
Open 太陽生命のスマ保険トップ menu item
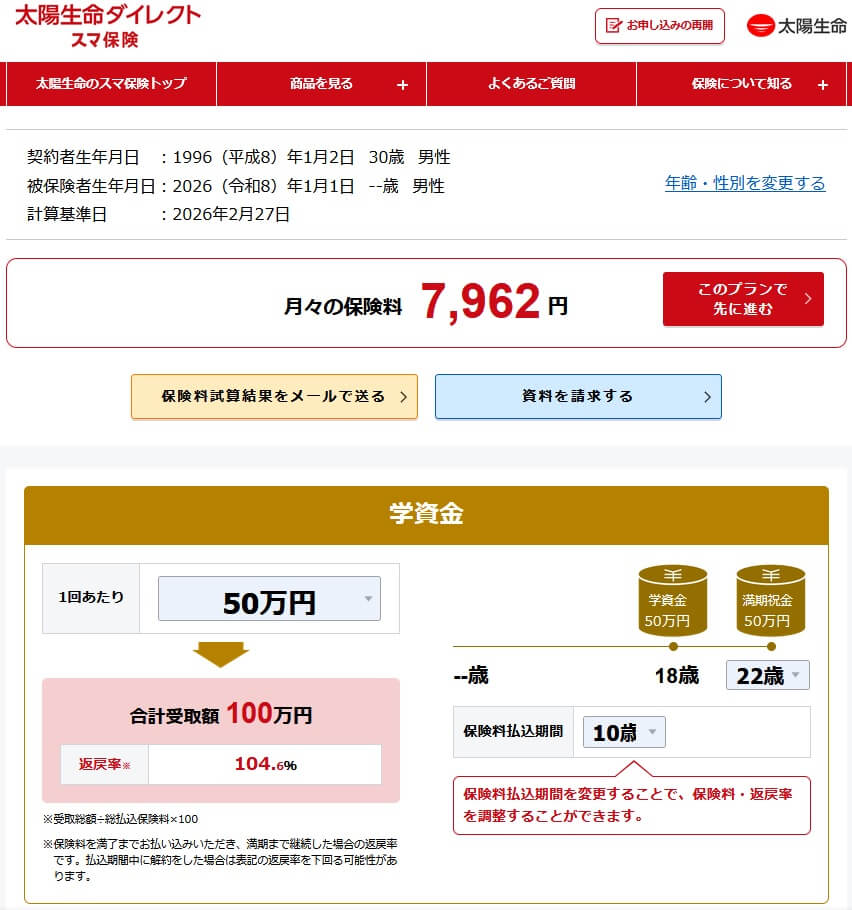[111, 84]
